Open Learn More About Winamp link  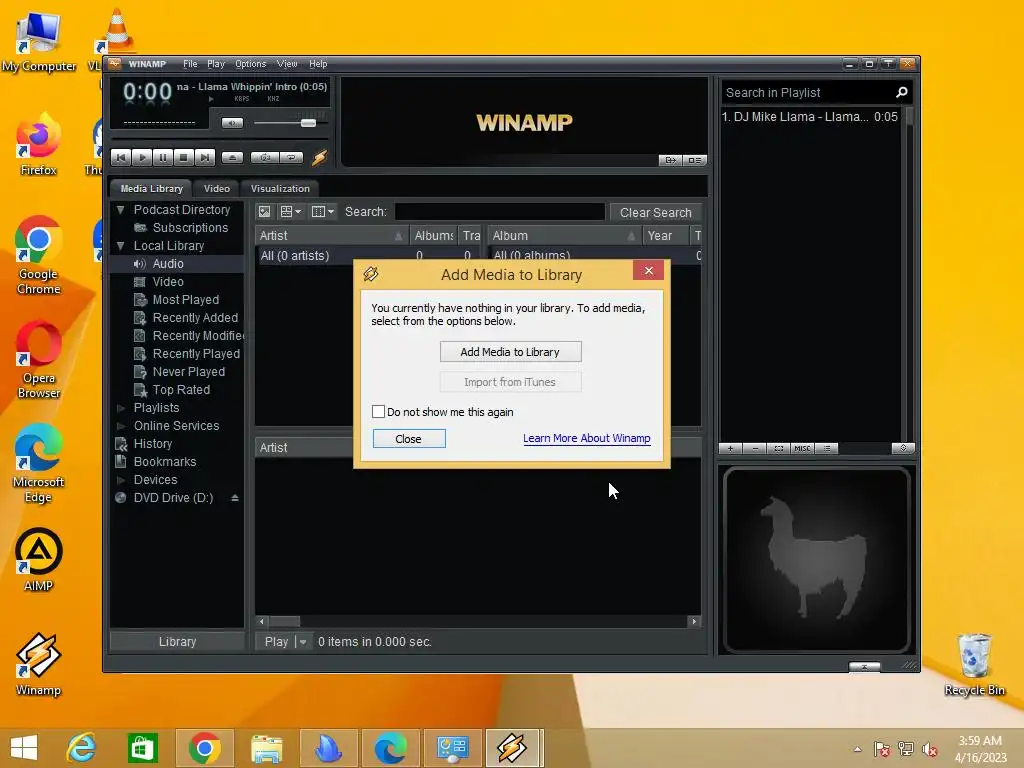tap(586, 438)
